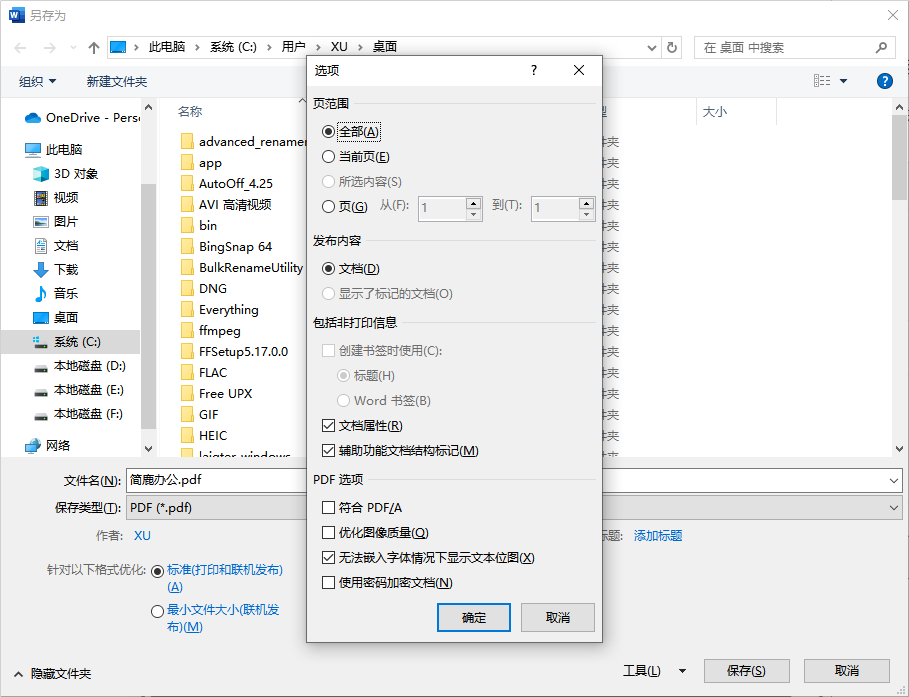Click the 添加标题 link

coord(656,535)
